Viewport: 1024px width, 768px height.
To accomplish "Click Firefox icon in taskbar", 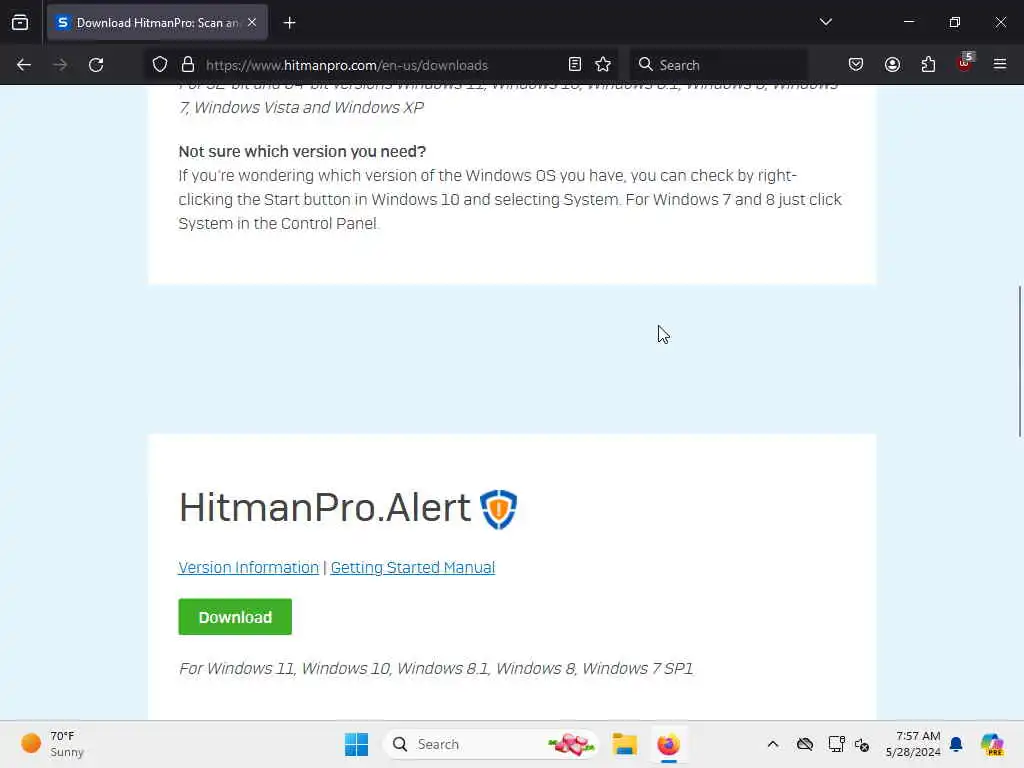I will tap(668, 744).
